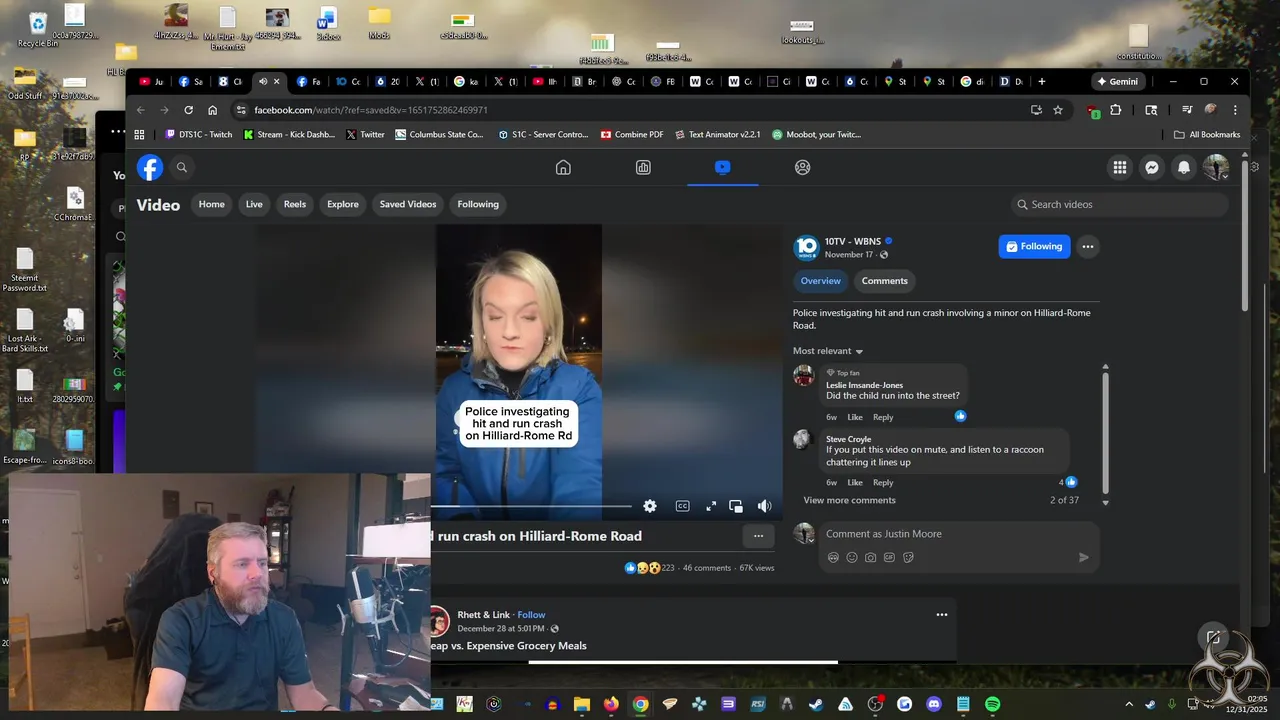Reply to Steve Croyle's comment
The height and width of the screenshot is (720, 1280).
pyautogui.click(x=883, y=482)
